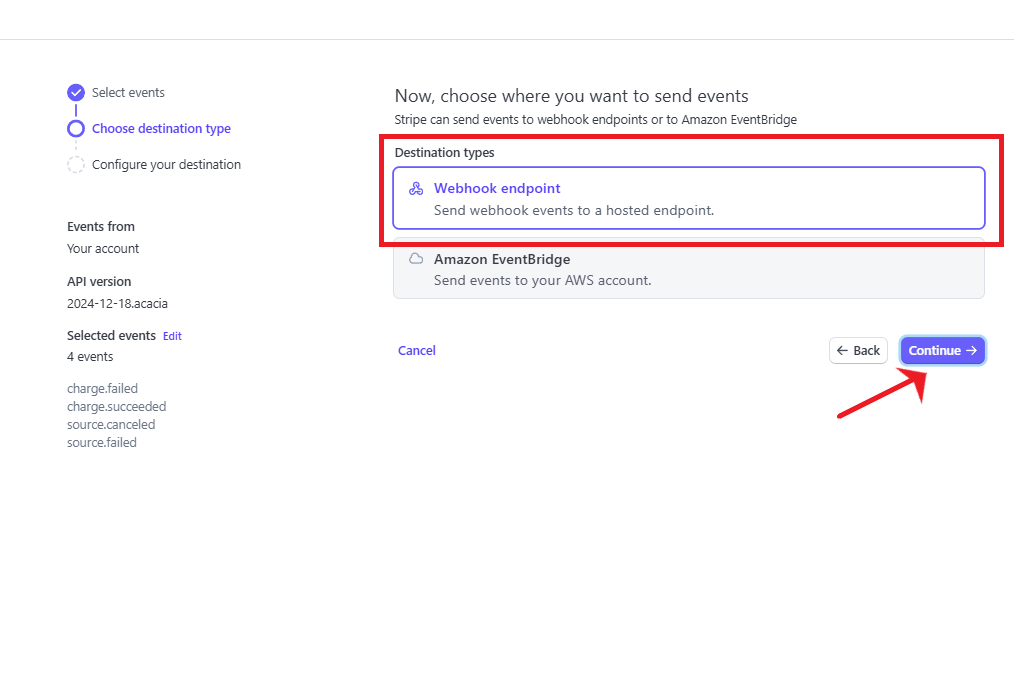Select the Webhook endpoint destination
This screenshot has width=1014, height=689.
[689, 199]
